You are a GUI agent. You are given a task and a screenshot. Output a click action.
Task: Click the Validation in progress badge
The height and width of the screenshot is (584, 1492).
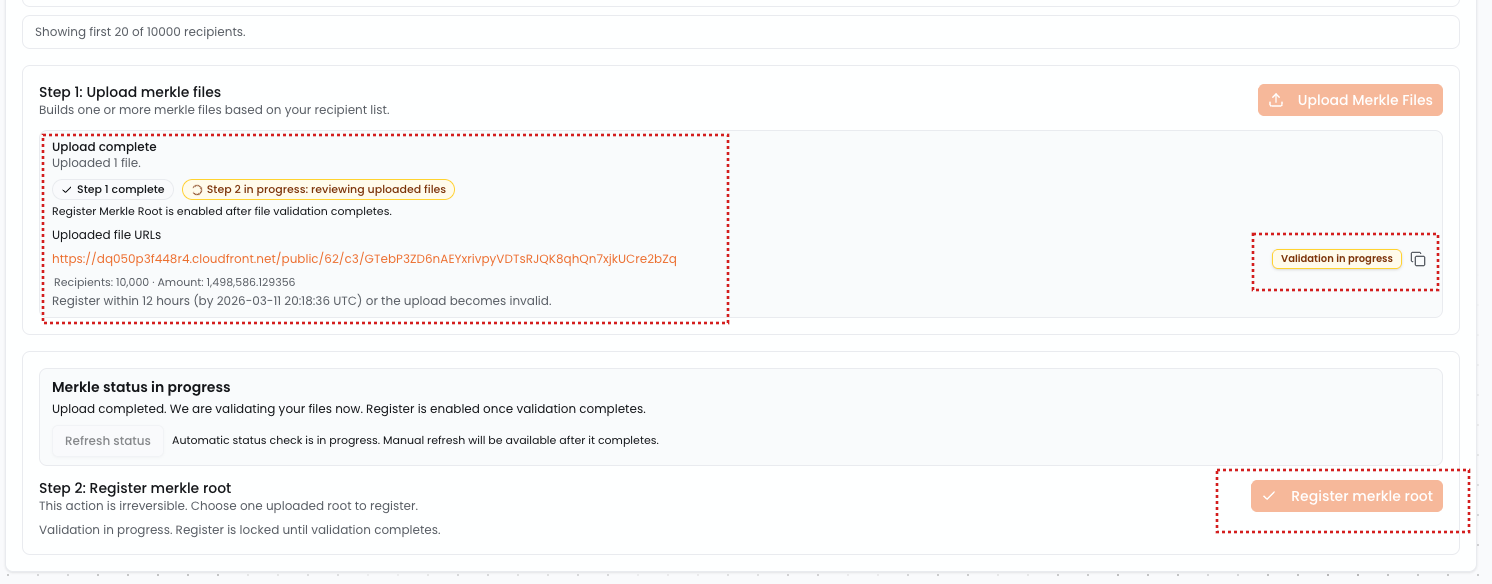[x=1336, y=259]
